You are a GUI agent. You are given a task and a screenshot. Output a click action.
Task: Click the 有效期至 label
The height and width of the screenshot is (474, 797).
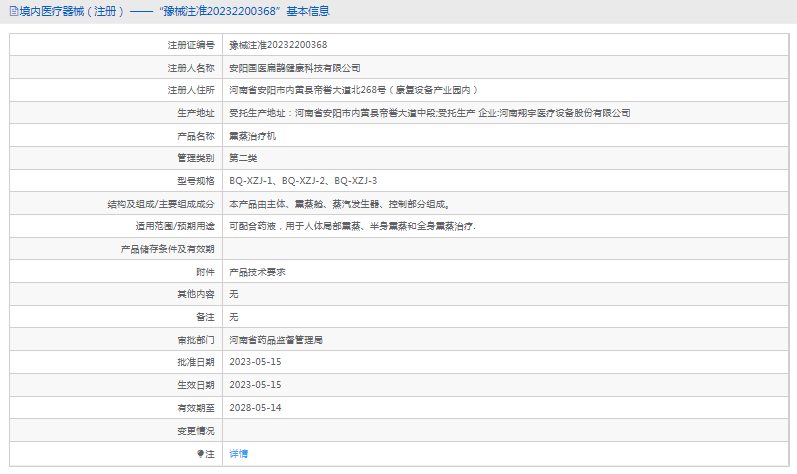point(196,408)
